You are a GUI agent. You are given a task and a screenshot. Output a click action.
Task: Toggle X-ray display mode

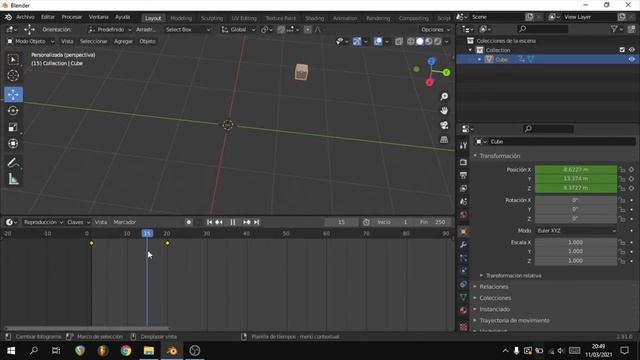click(399, 41)
